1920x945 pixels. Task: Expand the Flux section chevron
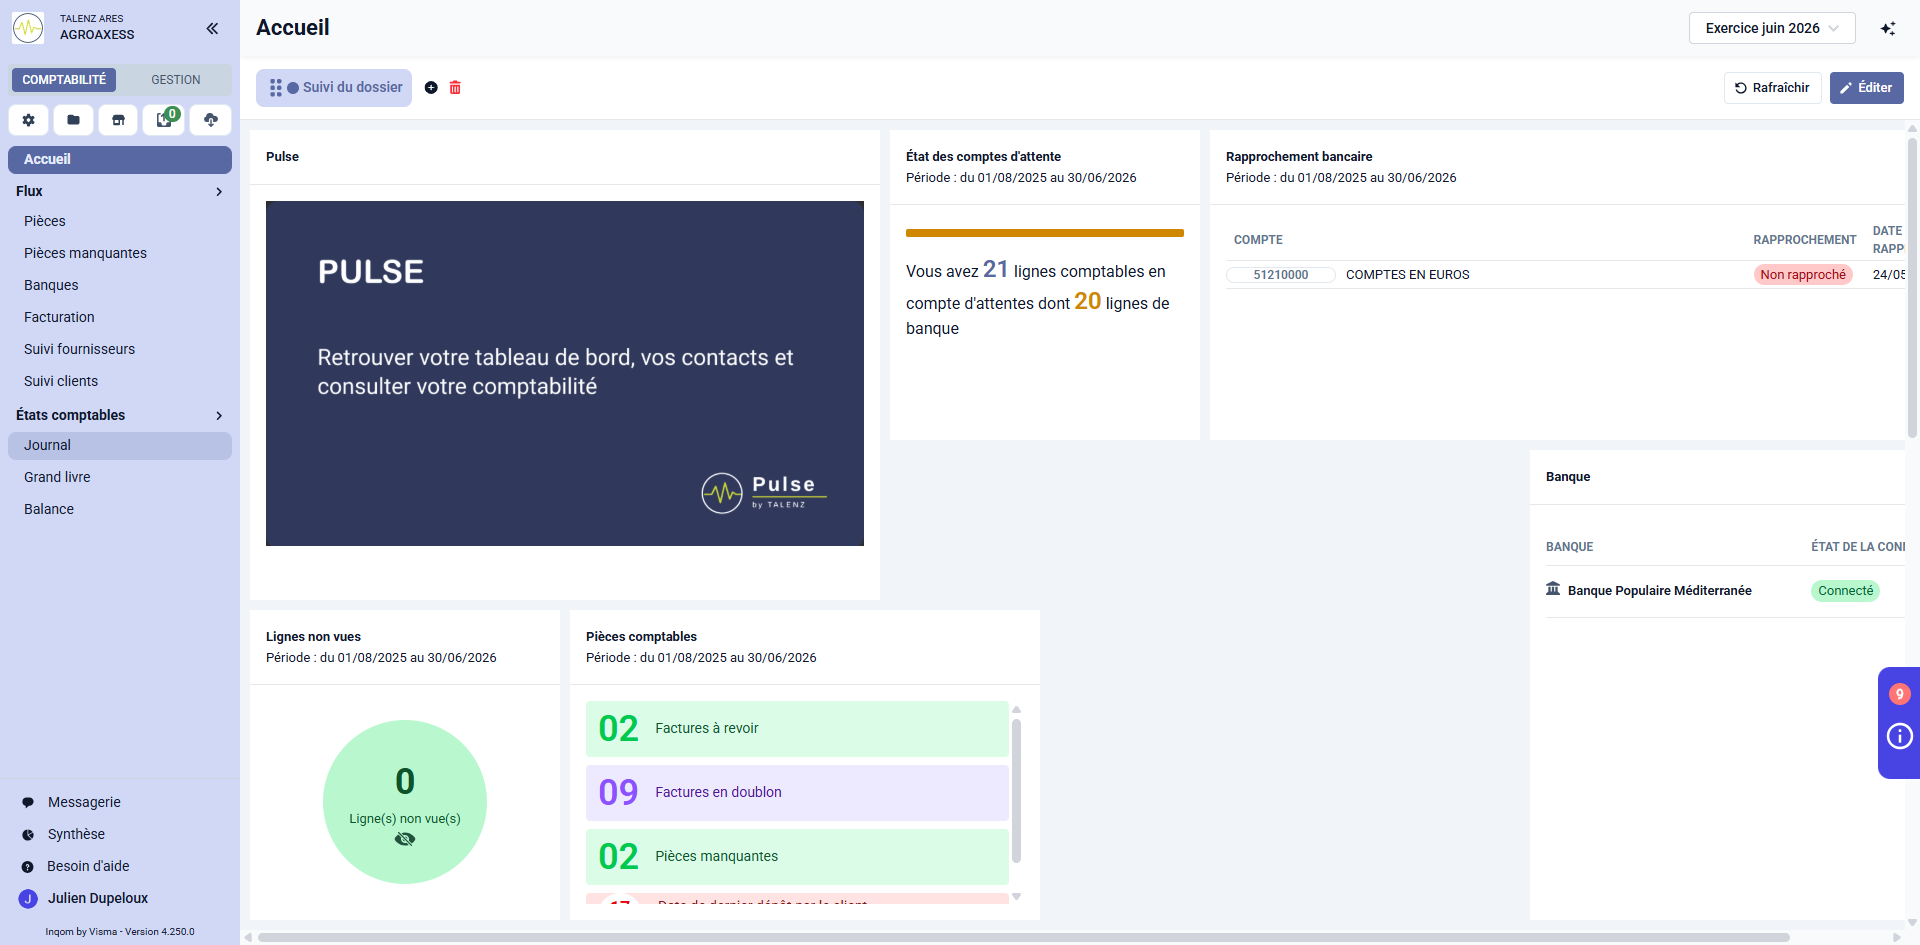point(219,191)
